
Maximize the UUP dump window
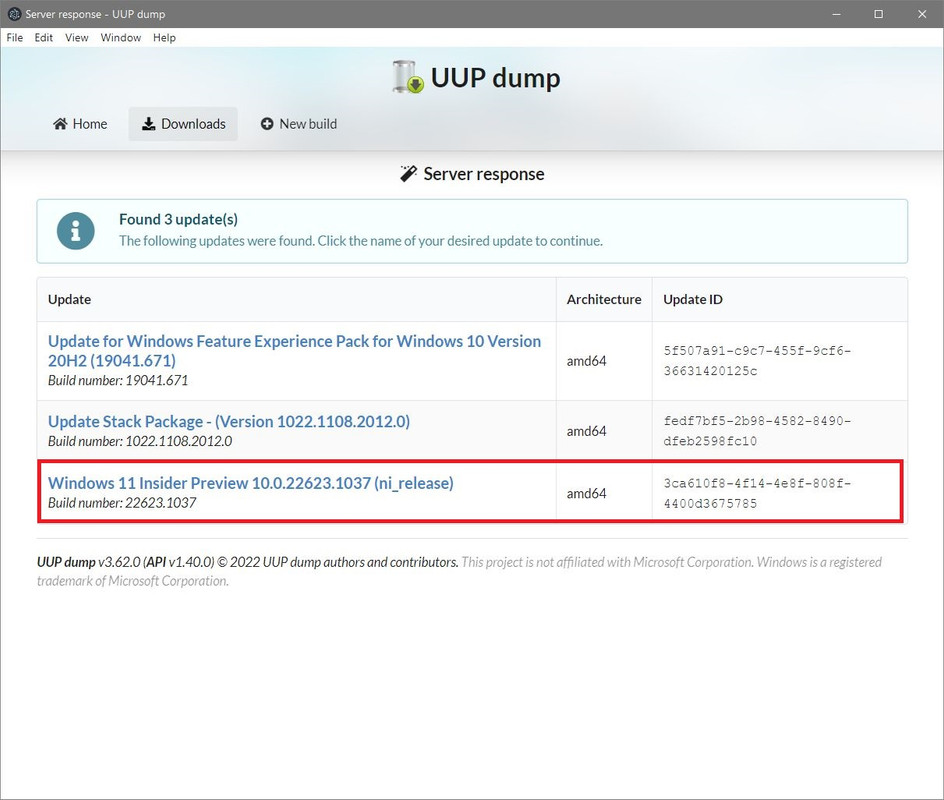point(878,14)
